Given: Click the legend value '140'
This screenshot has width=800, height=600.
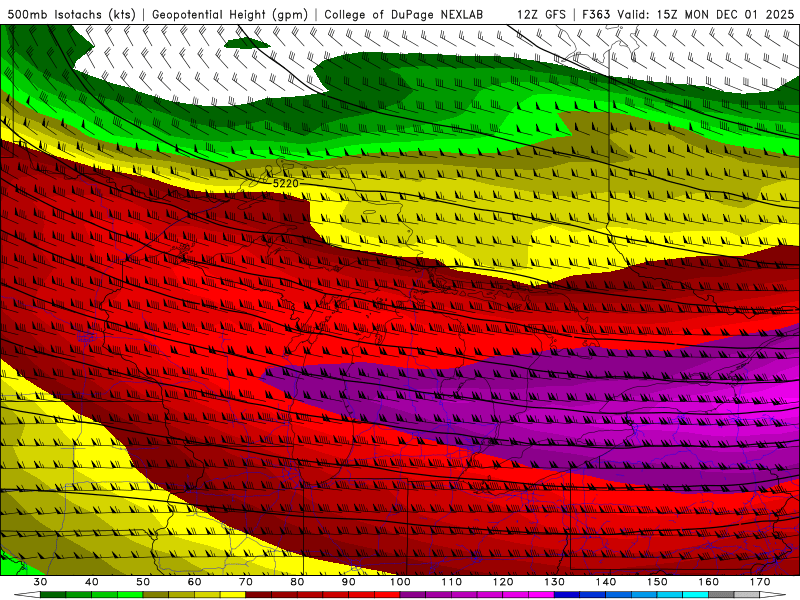Looking at the screenshot, I should coord(606,582).
